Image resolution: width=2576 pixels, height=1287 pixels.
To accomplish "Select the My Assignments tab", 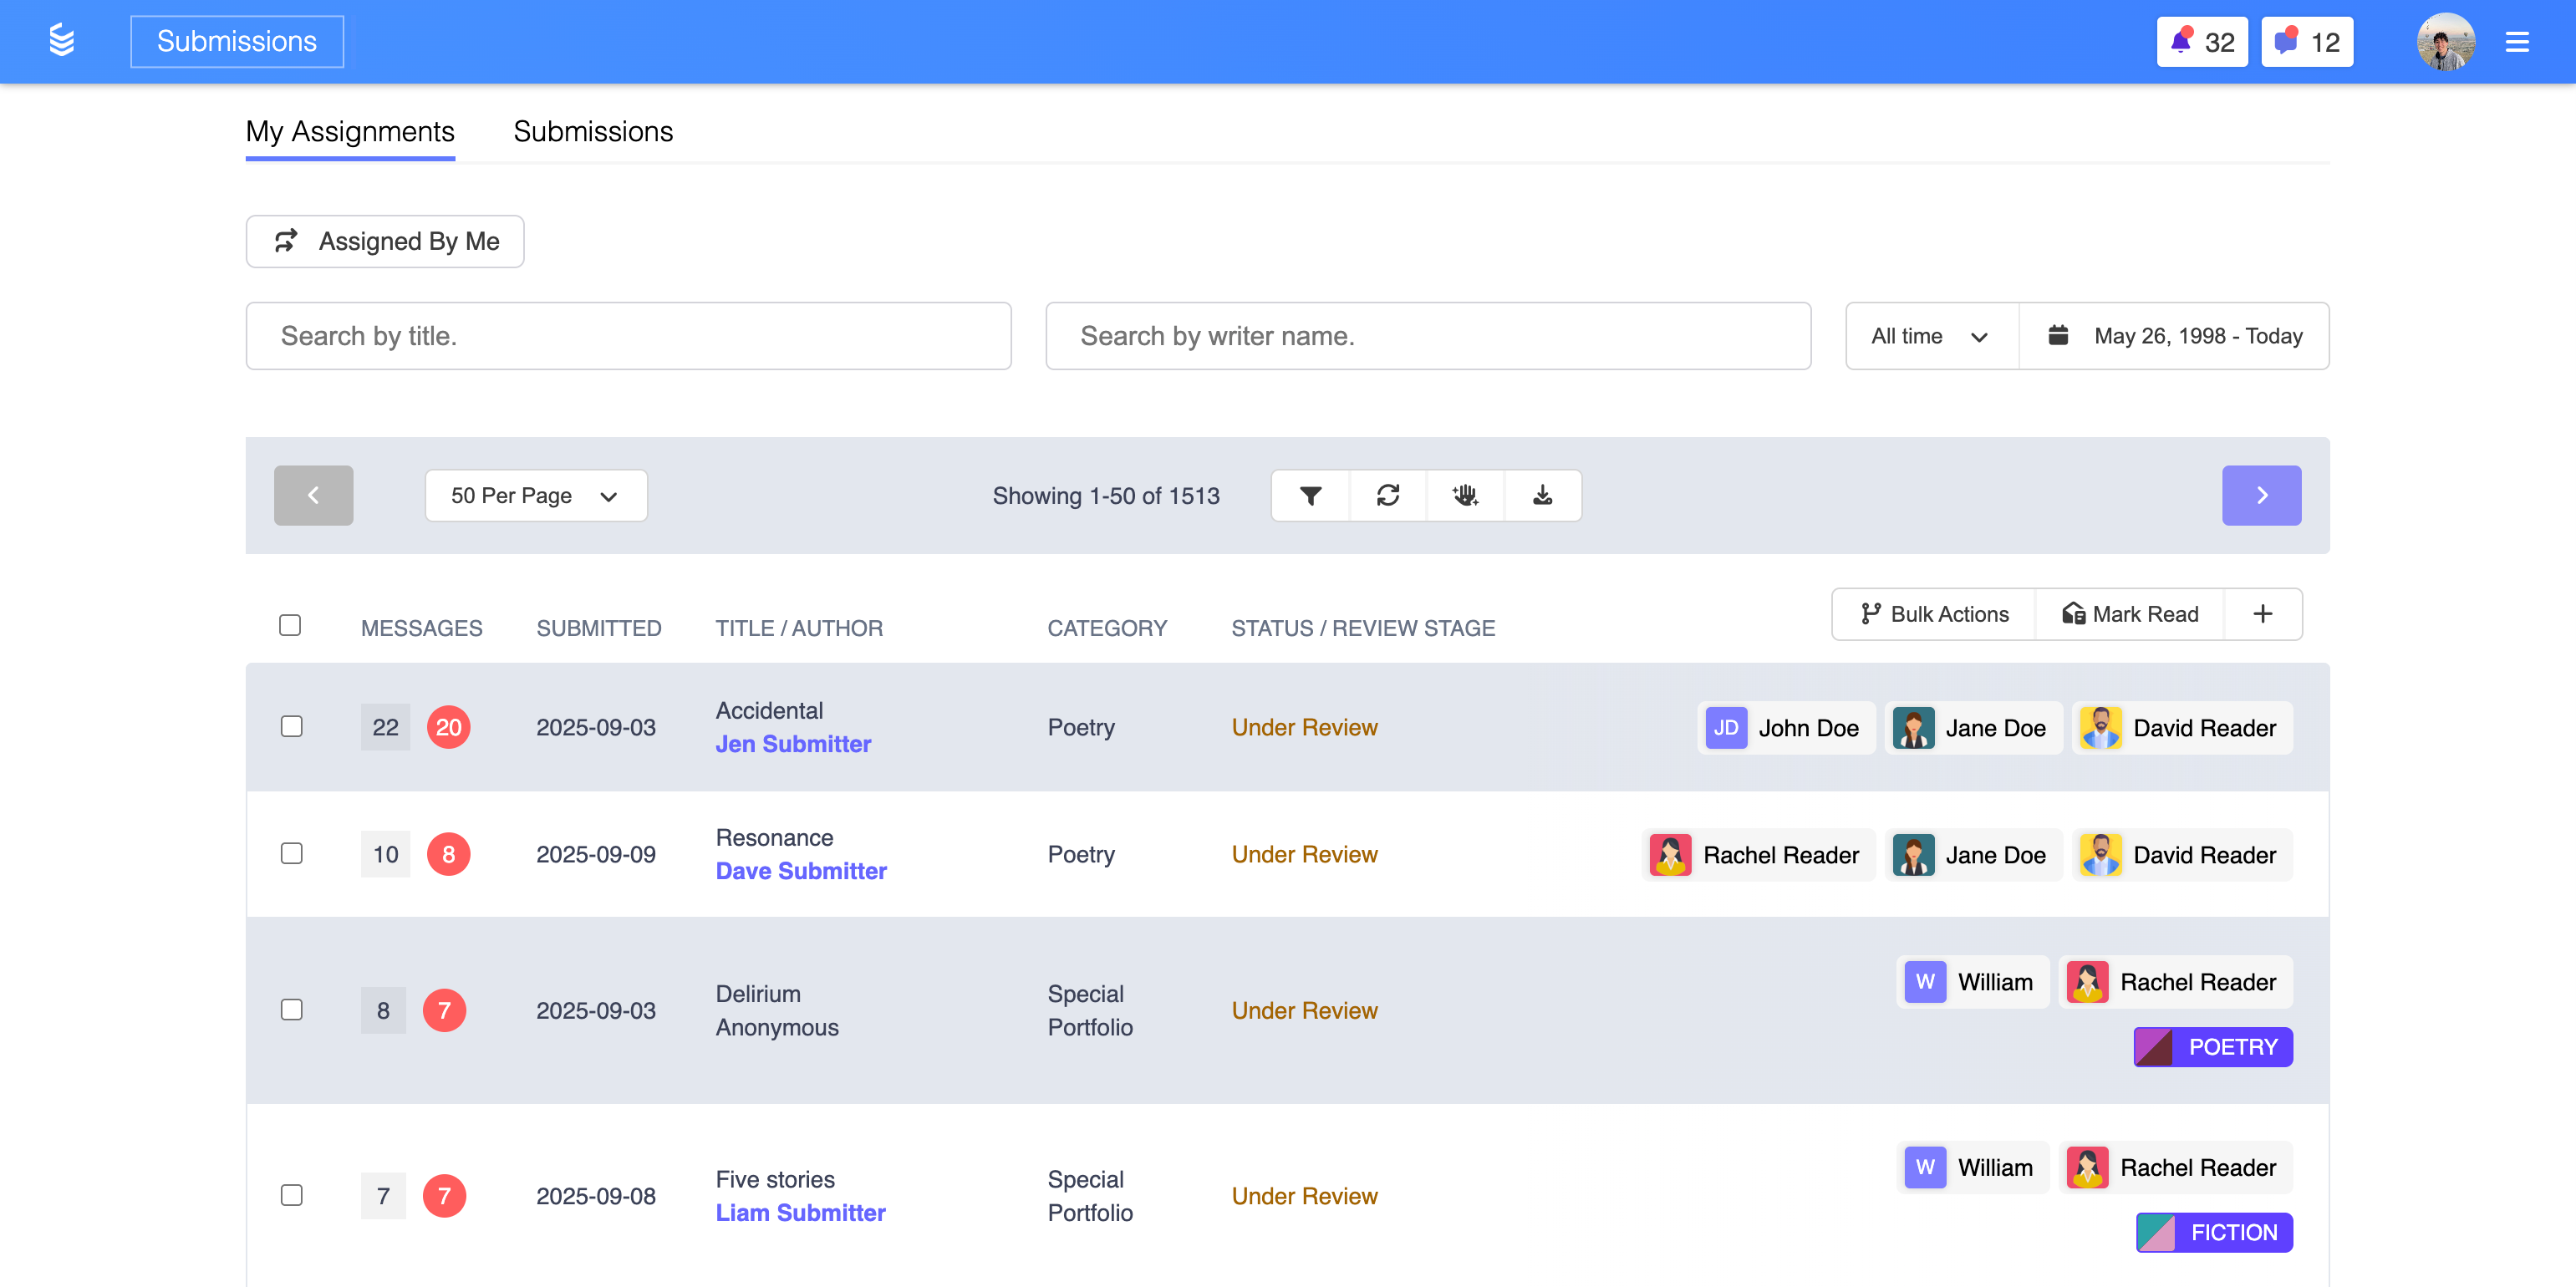I will [350, 132].
